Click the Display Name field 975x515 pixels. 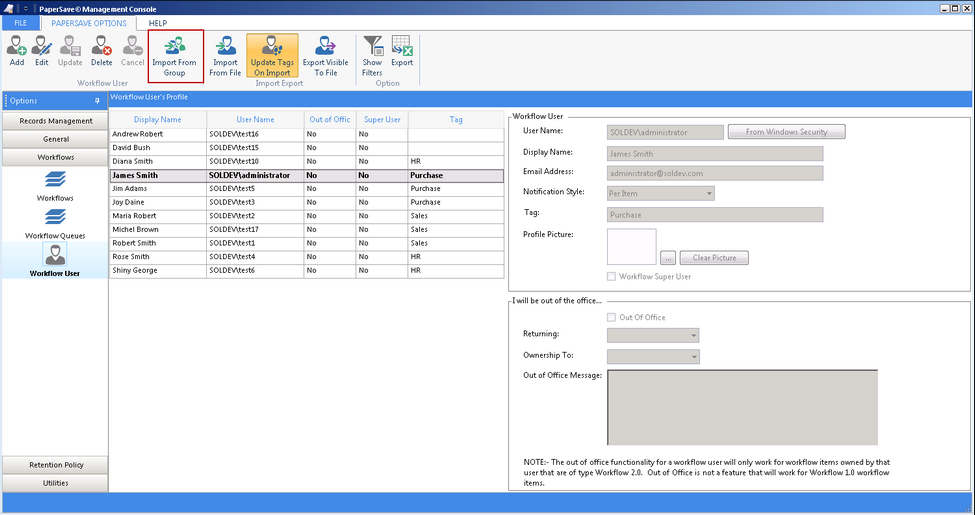click(x=715, y=154)
